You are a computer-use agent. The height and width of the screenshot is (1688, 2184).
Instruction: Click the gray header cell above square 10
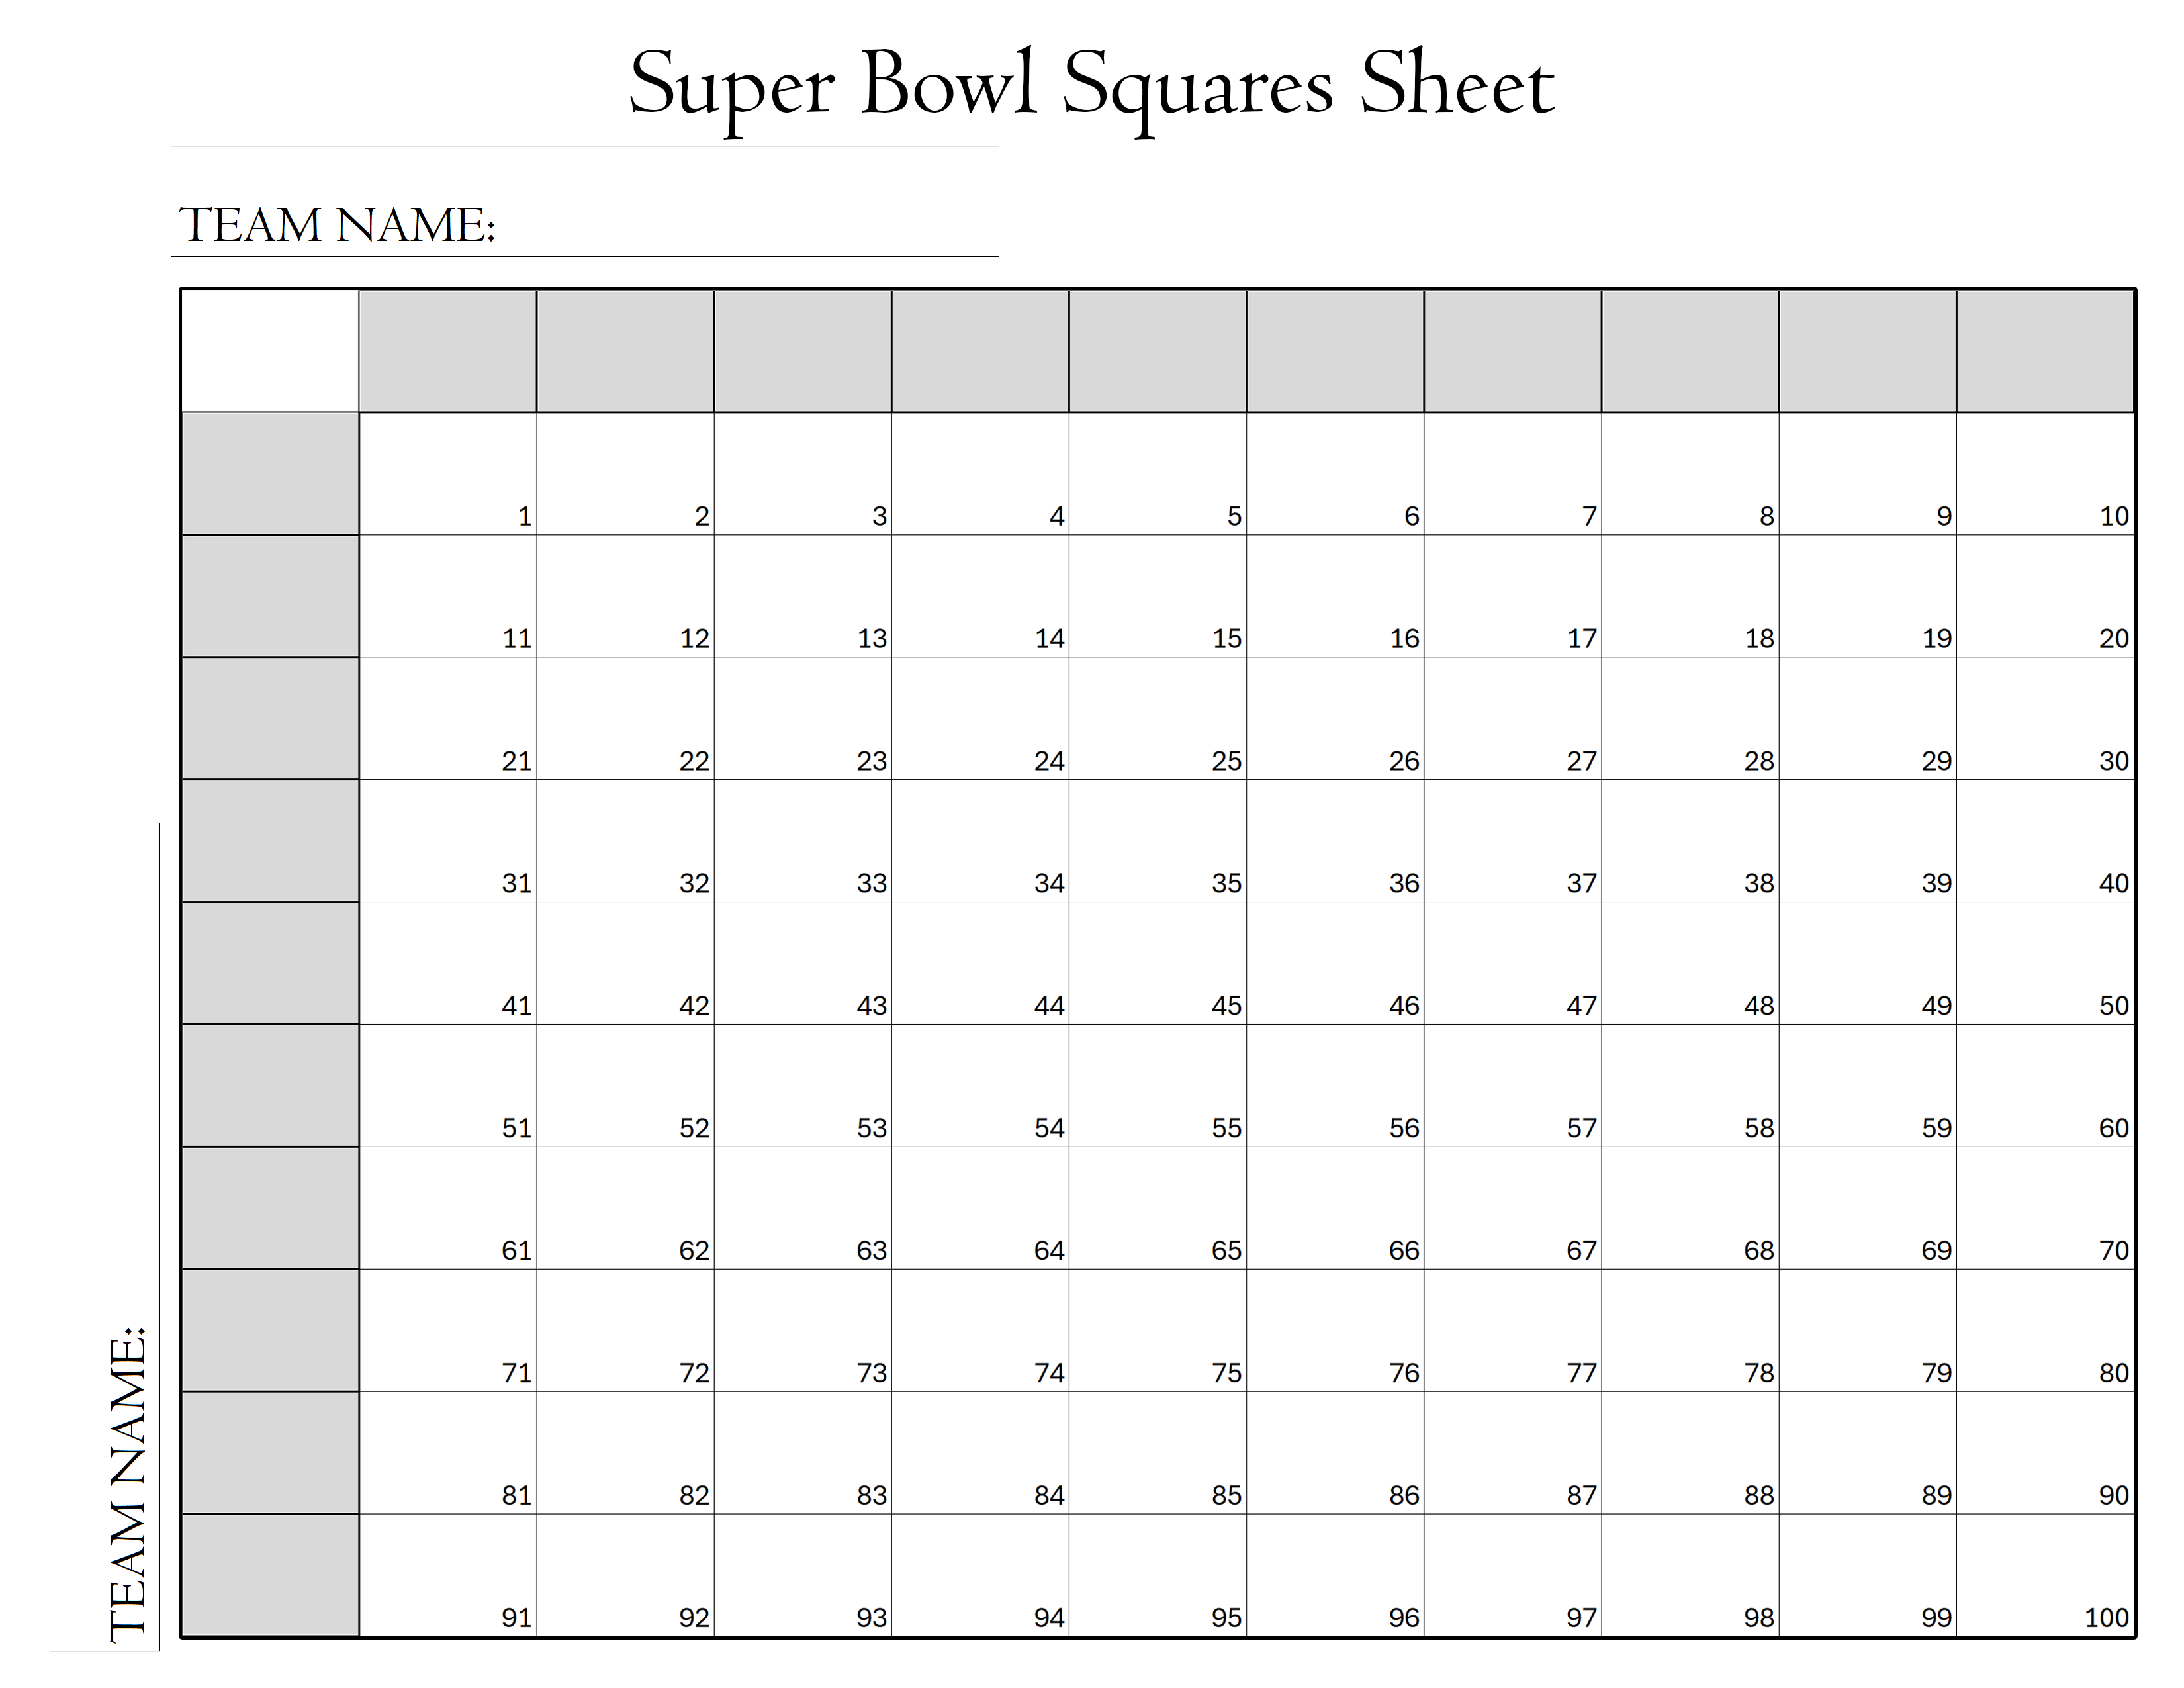(2045, 350)
